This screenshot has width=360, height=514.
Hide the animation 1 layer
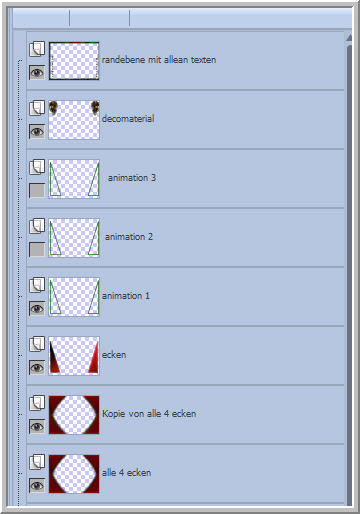point(37,309)
